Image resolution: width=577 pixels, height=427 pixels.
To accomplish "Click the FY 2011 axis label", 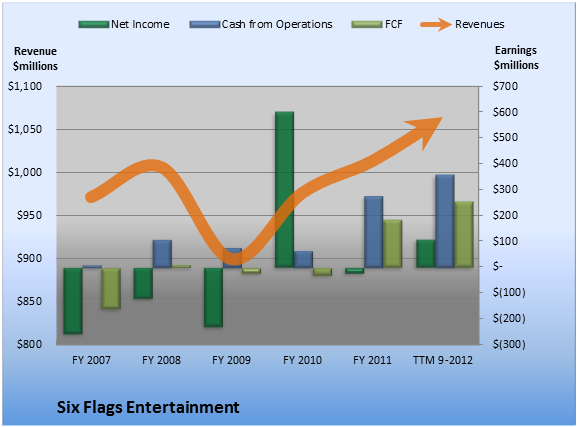I will click(372, 360).
